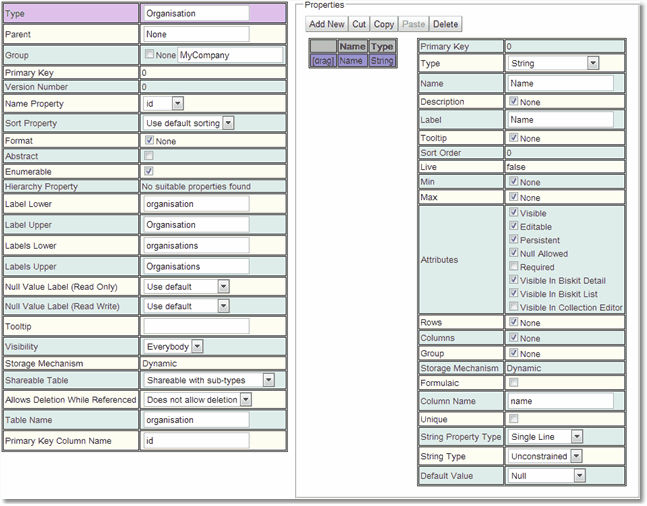Select the Name cell in properties list
Image resolution: width=647 pixels, height=506 pixels.
[351, 61]
